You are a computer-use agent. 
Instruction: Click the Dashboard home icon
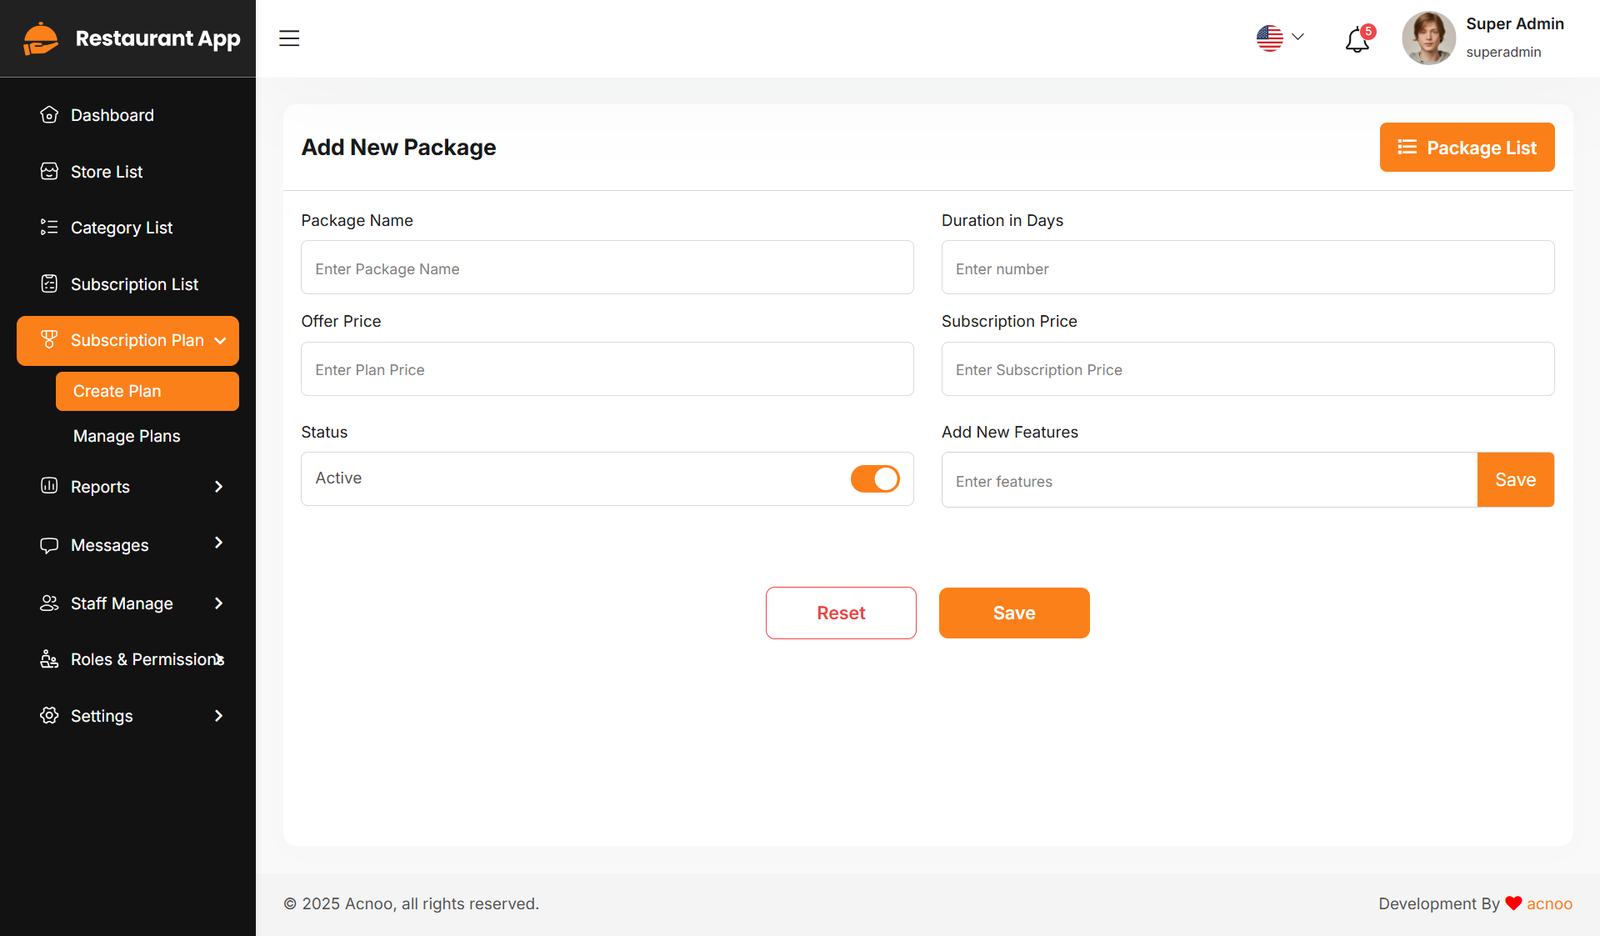49,115
